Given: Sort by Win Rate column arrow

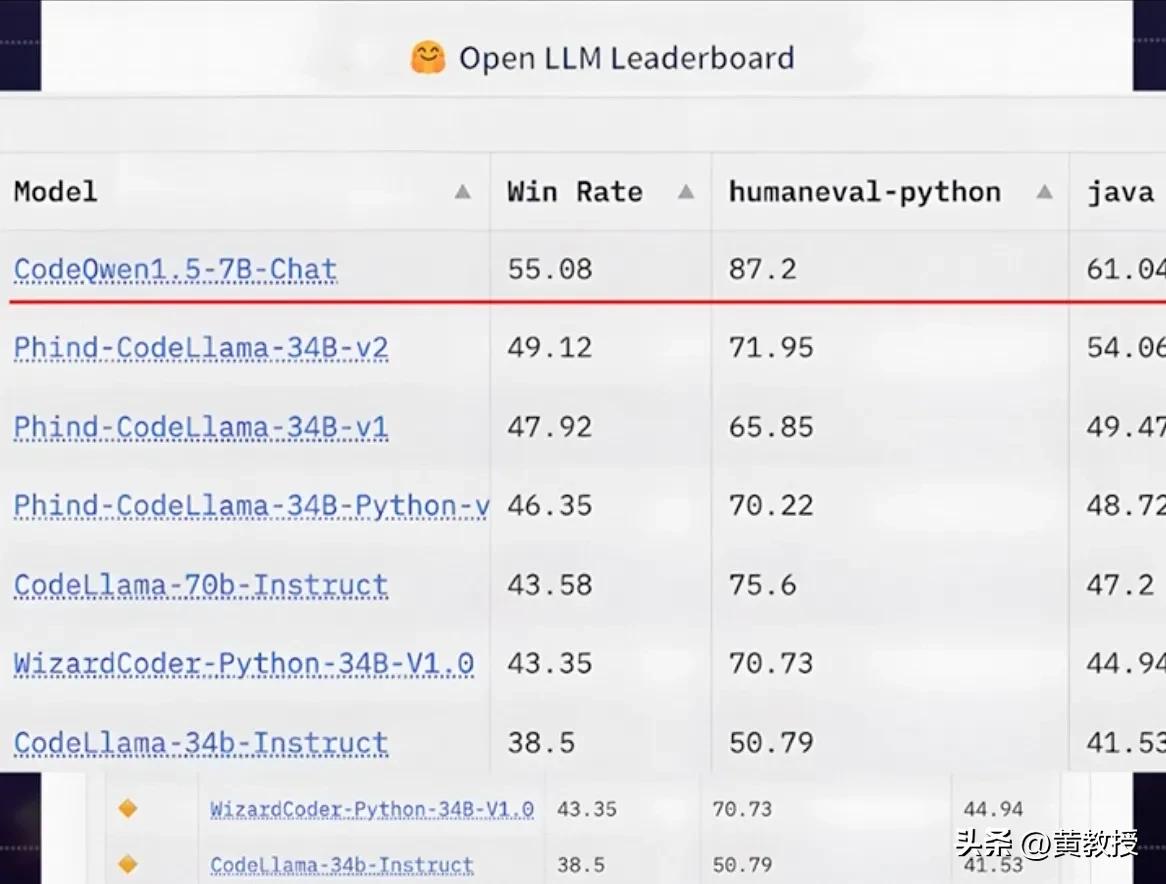Looking at the screenshot, I should pos(686,192).
